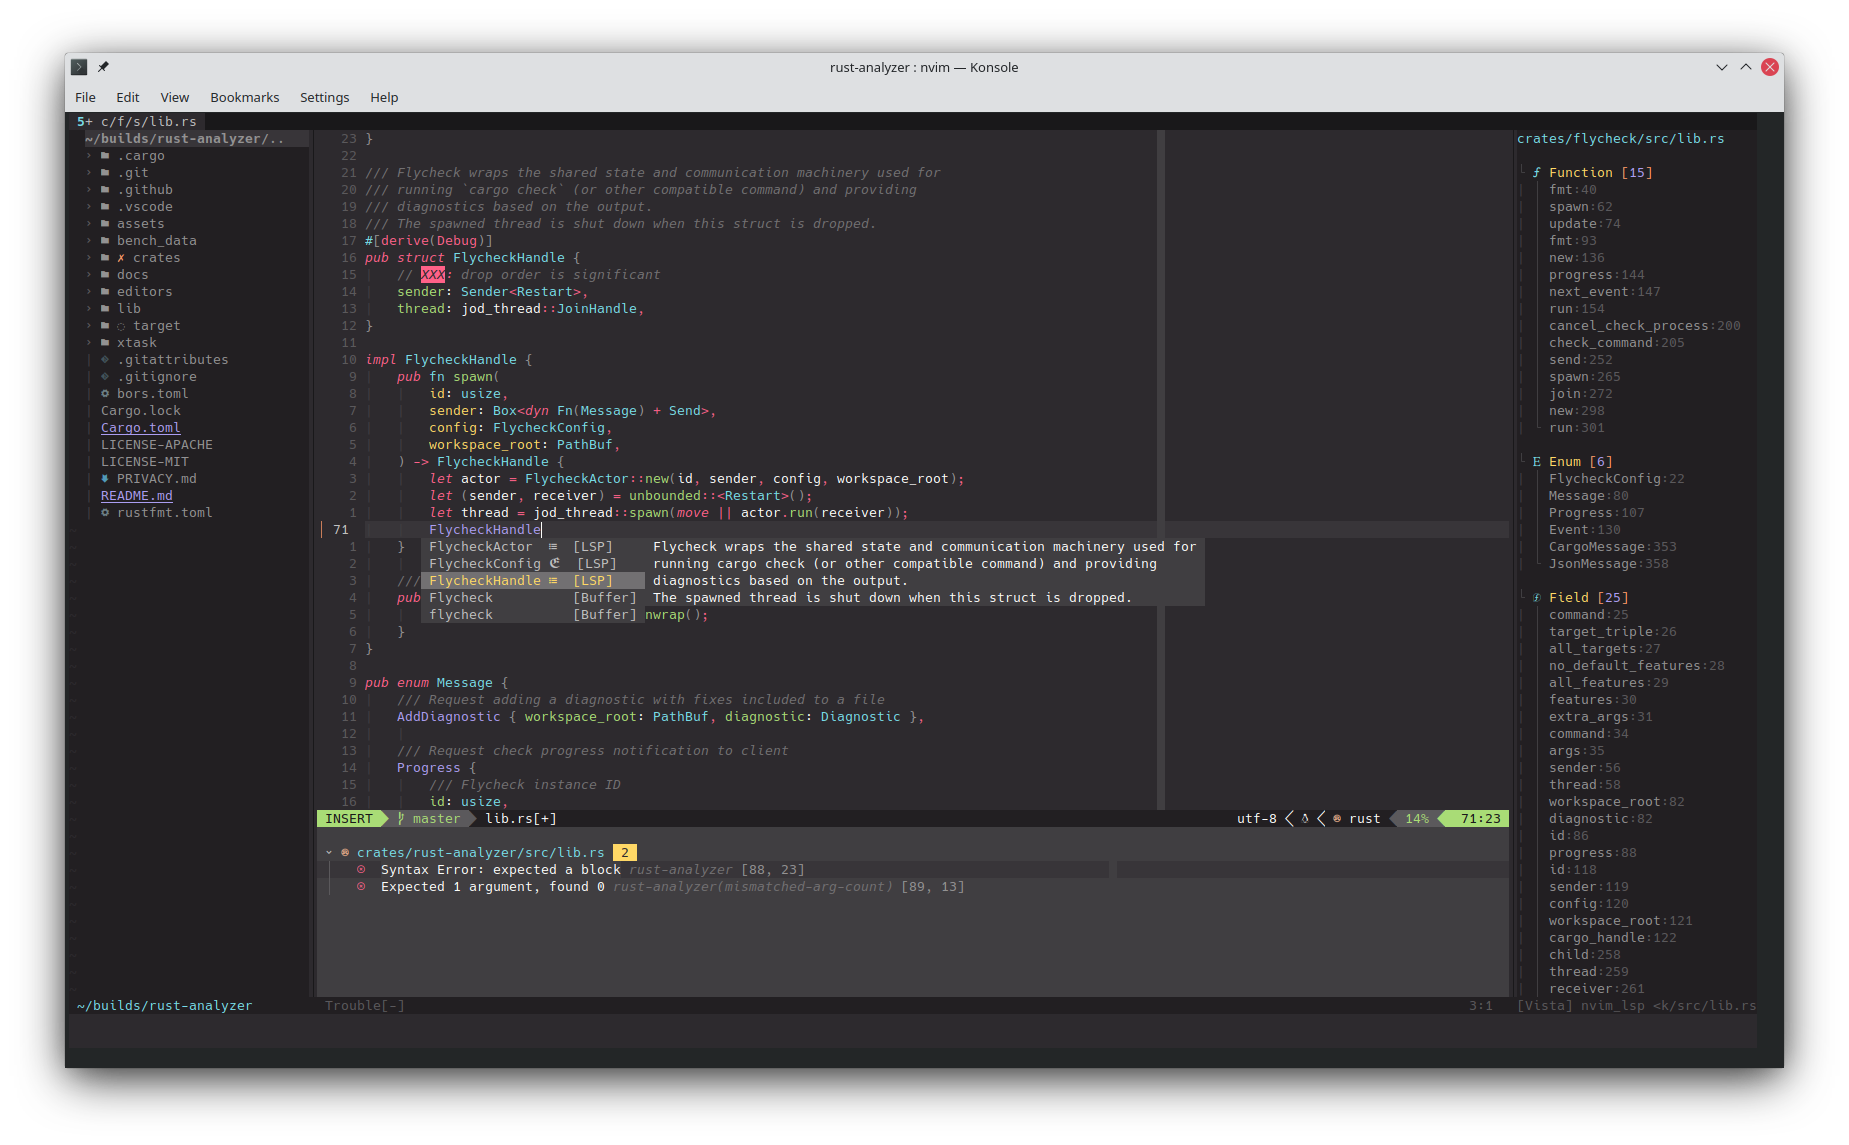Click the folder icon beside docs
1849x1145 pixels.
click(105, 275)
